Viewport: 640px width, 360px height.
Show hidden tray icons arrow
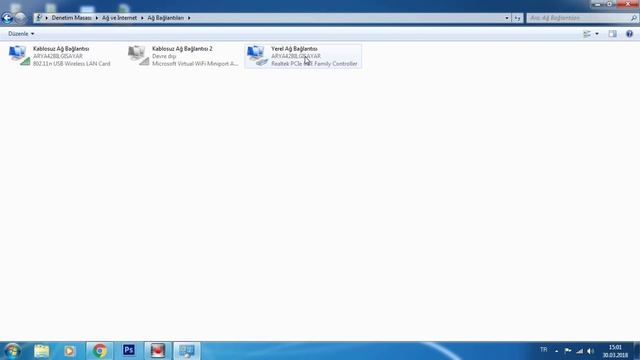coord(556,351)
